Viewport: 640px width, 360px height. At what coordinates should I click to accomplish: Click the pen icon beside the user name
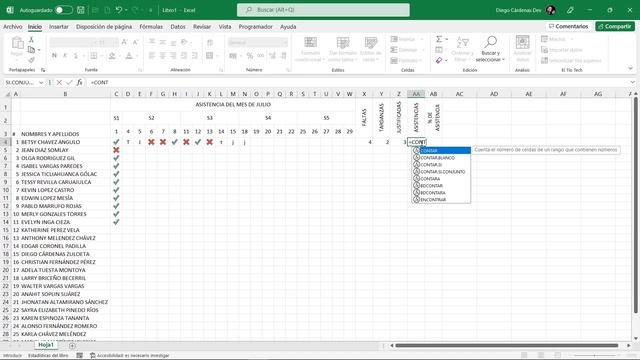pos(570,10)
